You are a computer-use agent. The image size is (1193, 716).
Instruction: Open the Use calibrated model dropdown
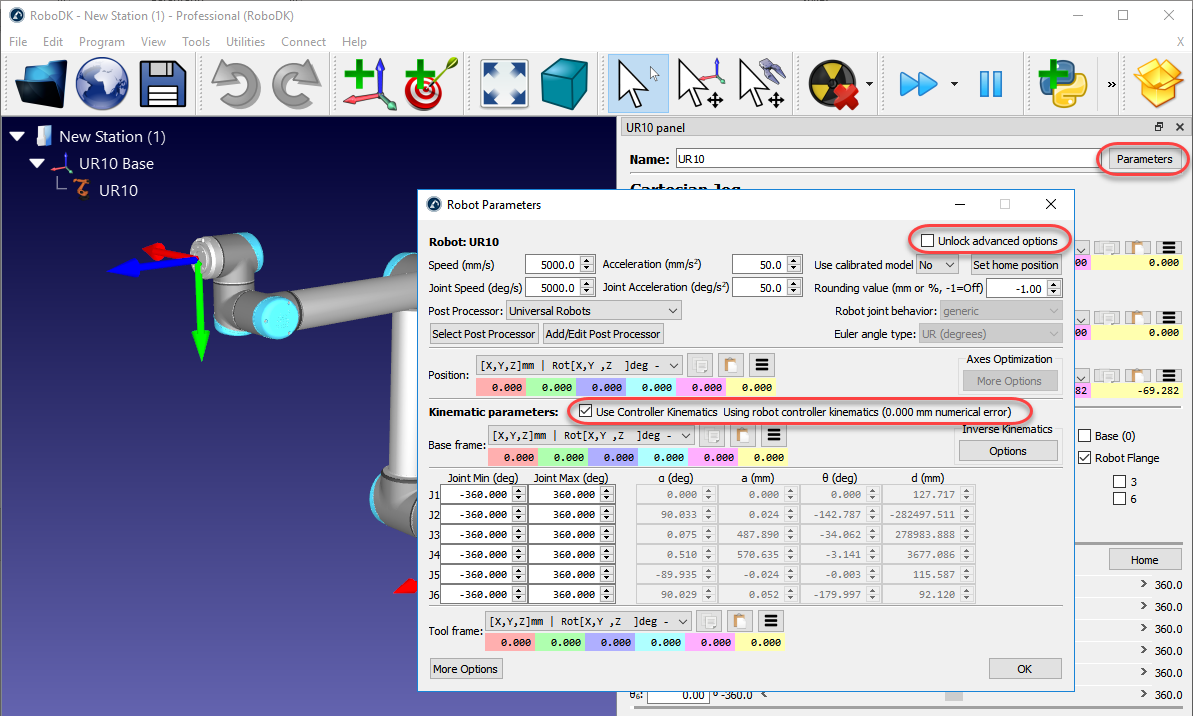939,265
